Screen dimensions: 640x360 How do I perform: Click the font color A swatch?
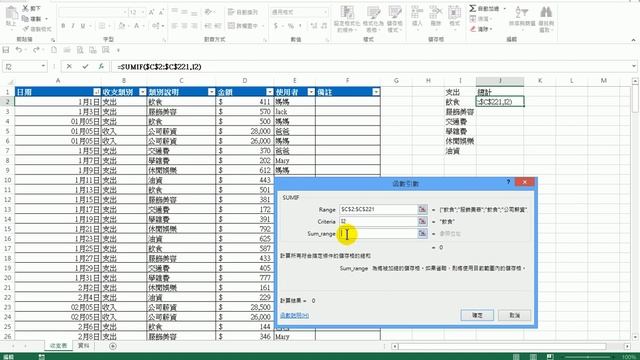point(137,26)
